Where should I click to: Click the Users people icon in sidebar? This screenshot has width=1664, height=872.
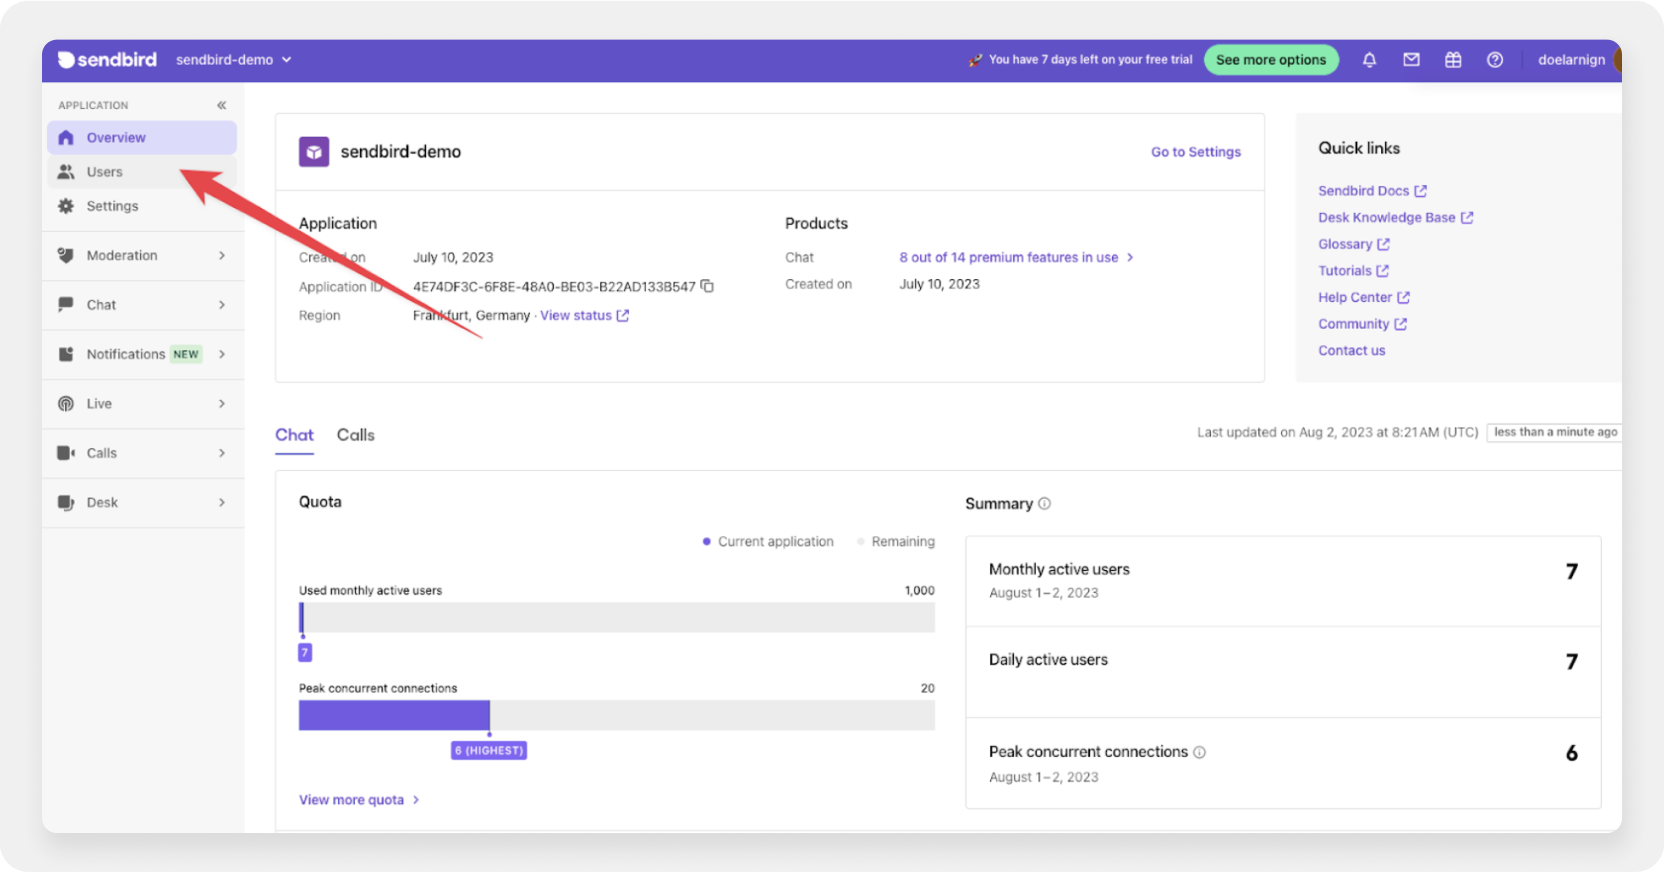click(x=66, y=172)
